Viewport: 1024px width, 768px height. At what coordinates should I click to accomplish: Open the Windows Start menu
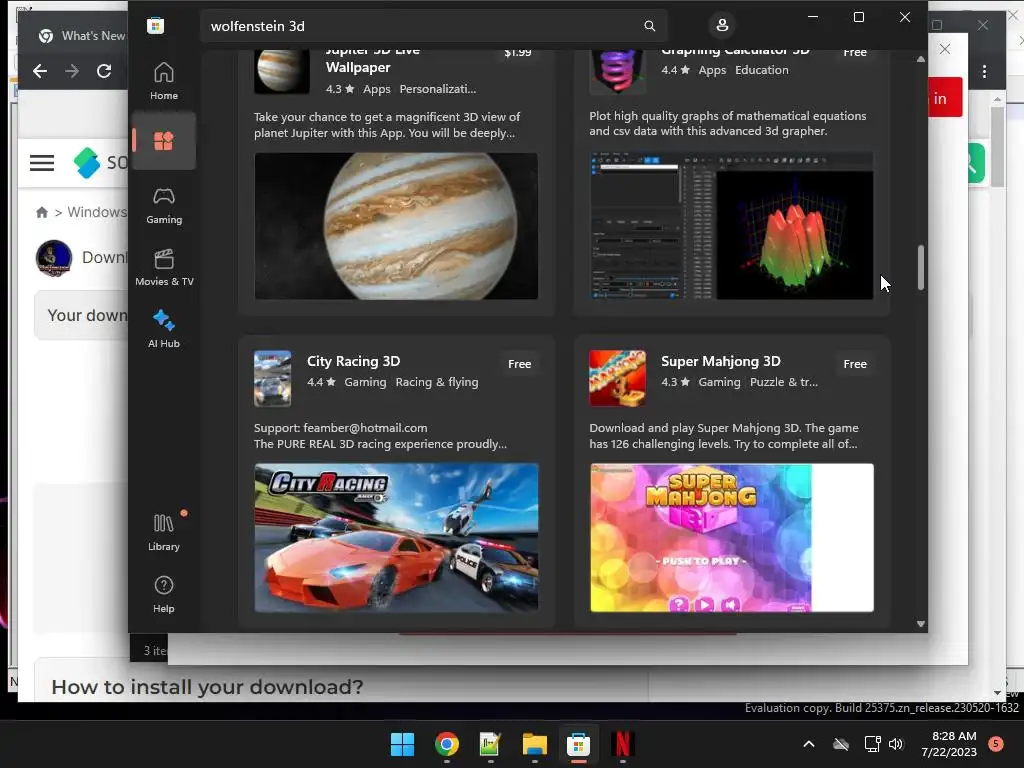pyautogui.click(x=402, y=744)
